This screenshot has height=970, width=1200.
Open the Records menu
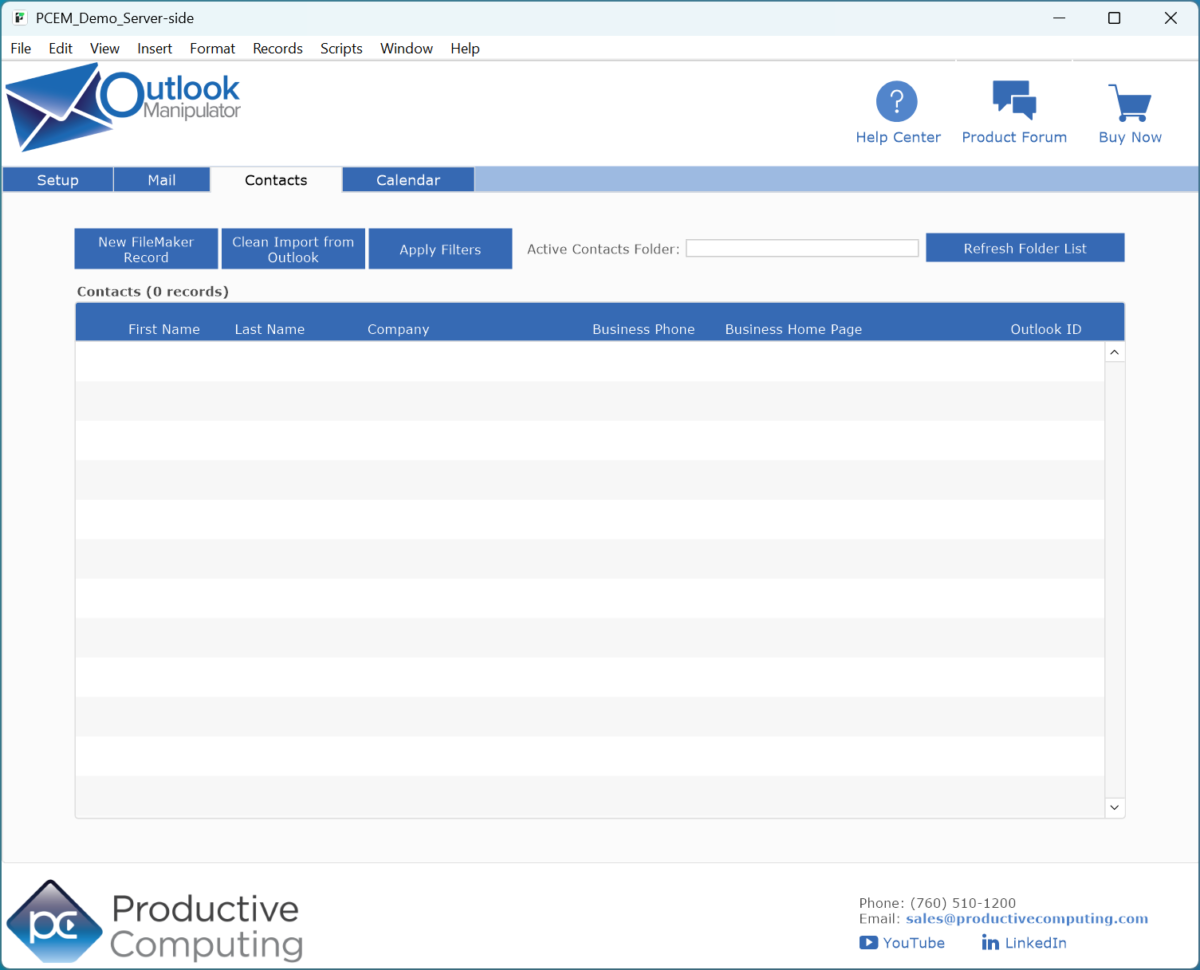coord(278,48)
